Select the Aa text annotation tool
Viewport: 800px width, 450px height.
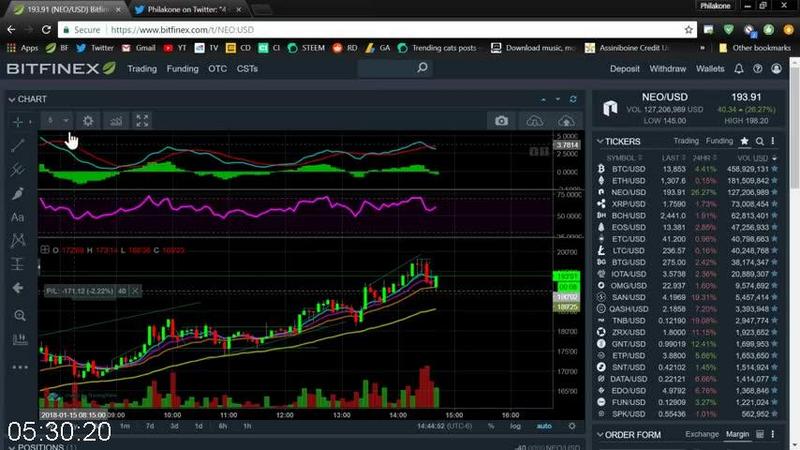point(17,217)
